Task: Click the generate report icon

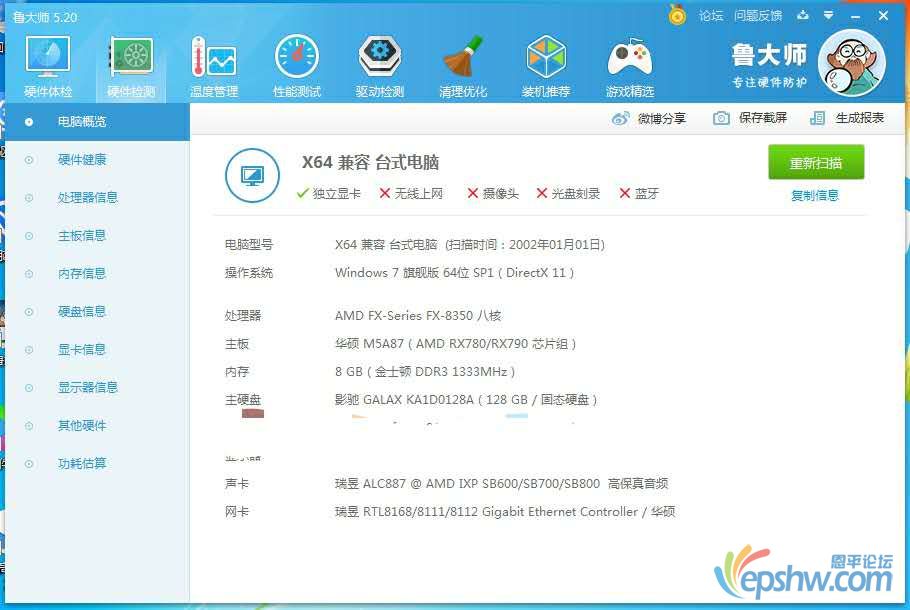Action: 817,118
